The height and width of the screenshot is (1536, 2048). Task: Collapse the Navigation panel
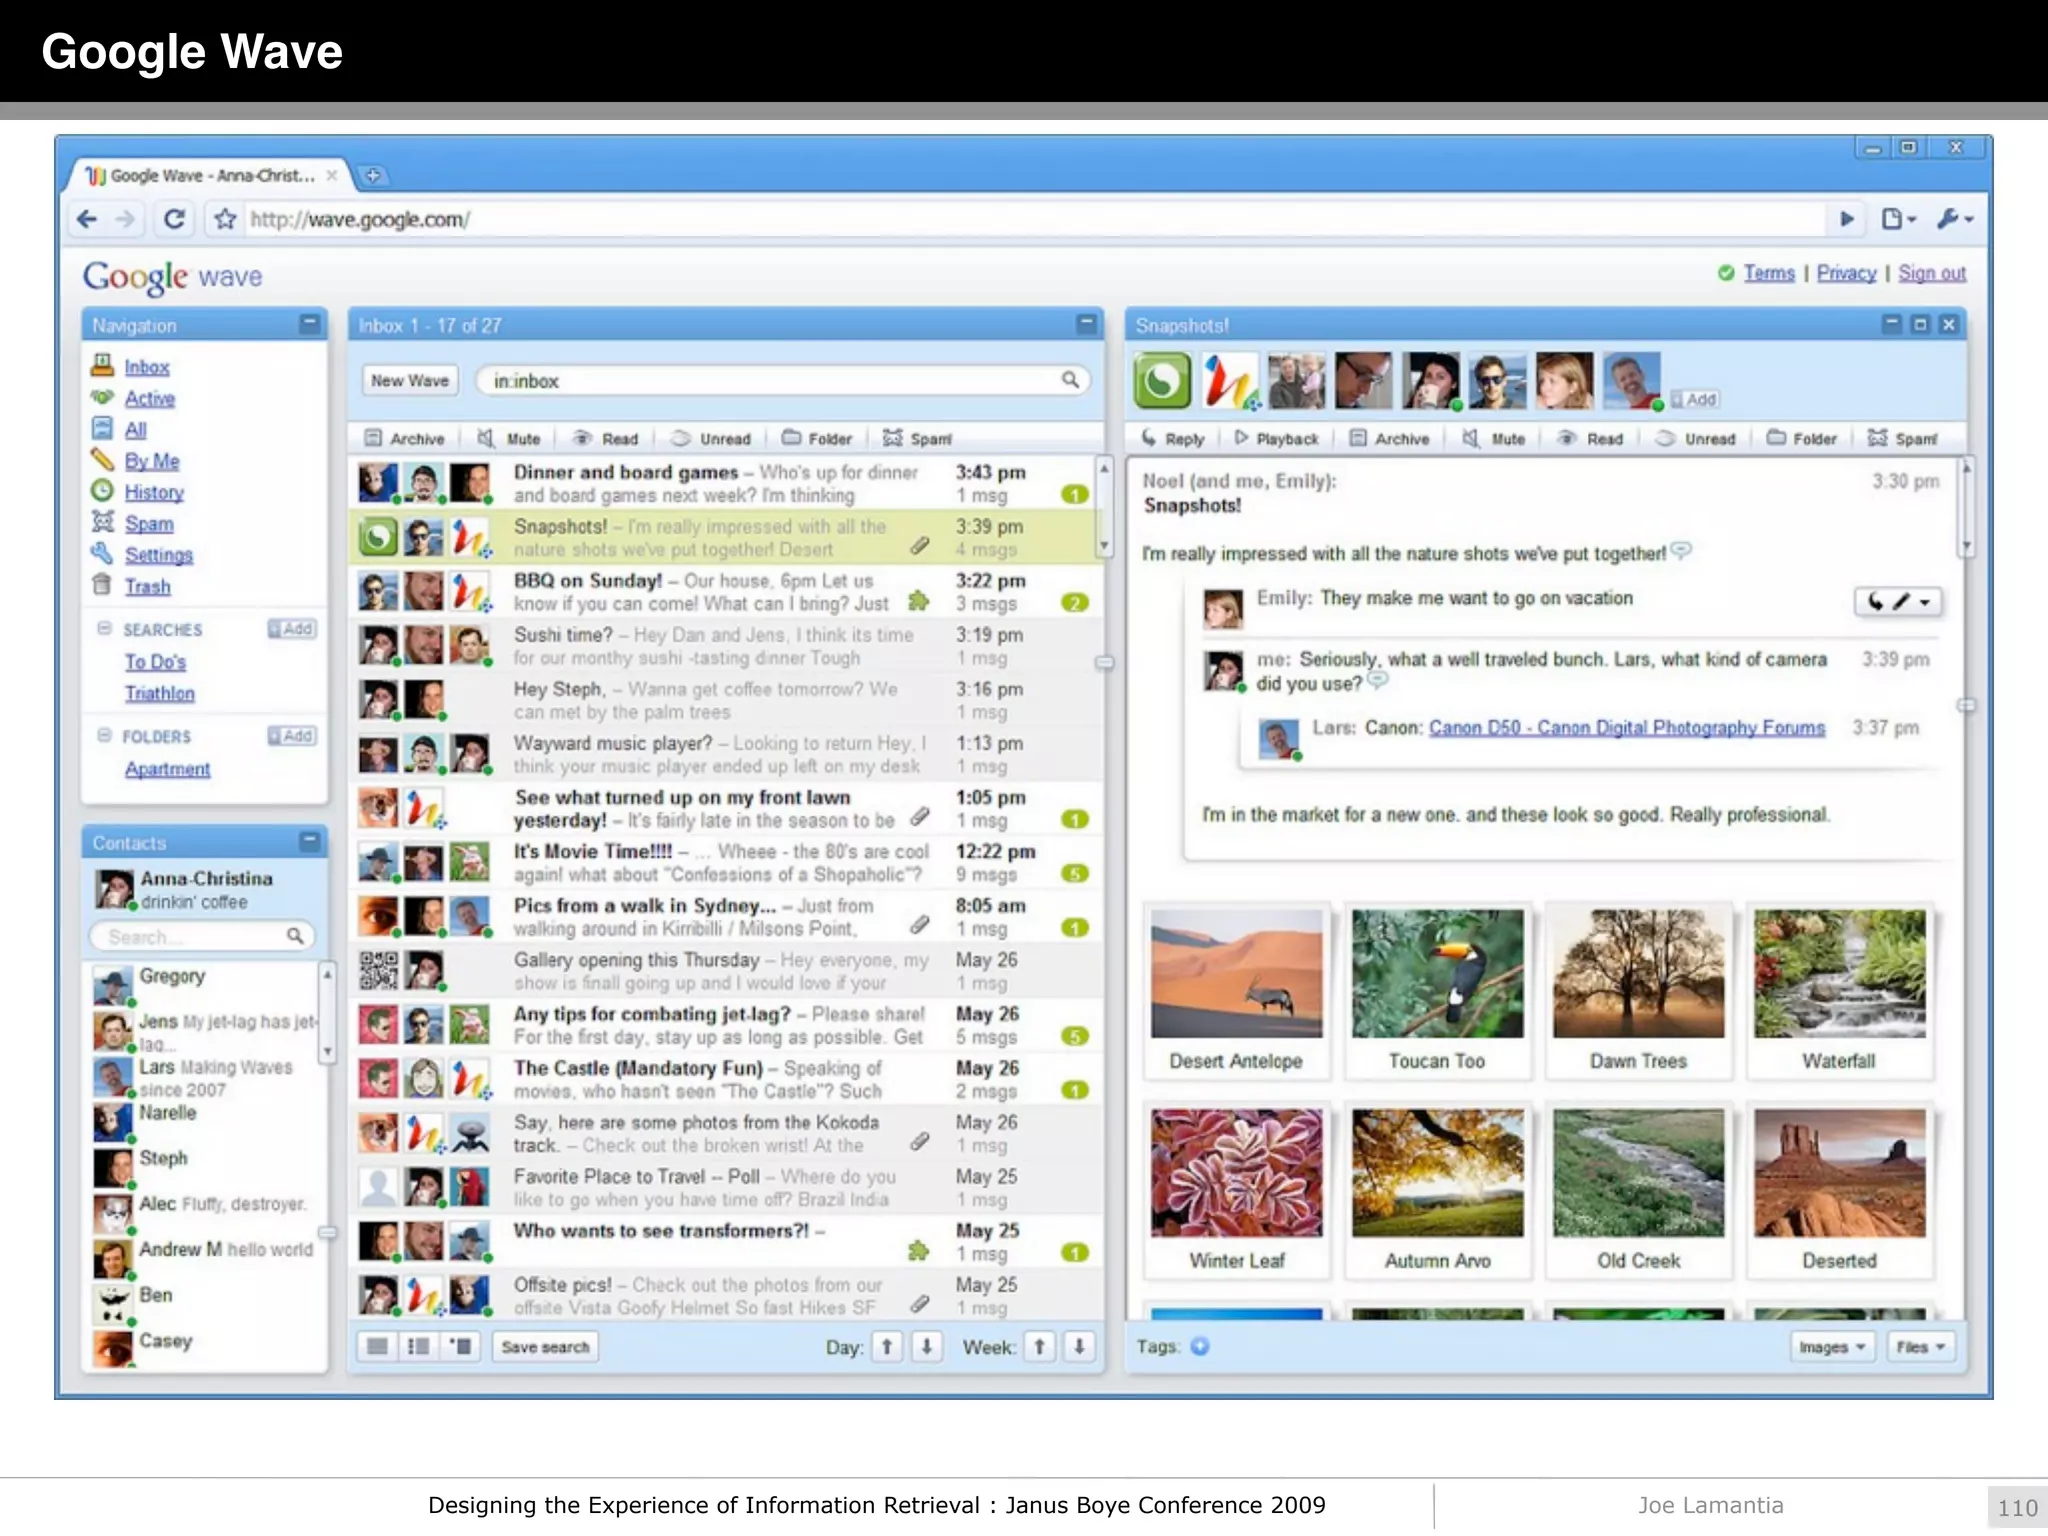(309, 324)
